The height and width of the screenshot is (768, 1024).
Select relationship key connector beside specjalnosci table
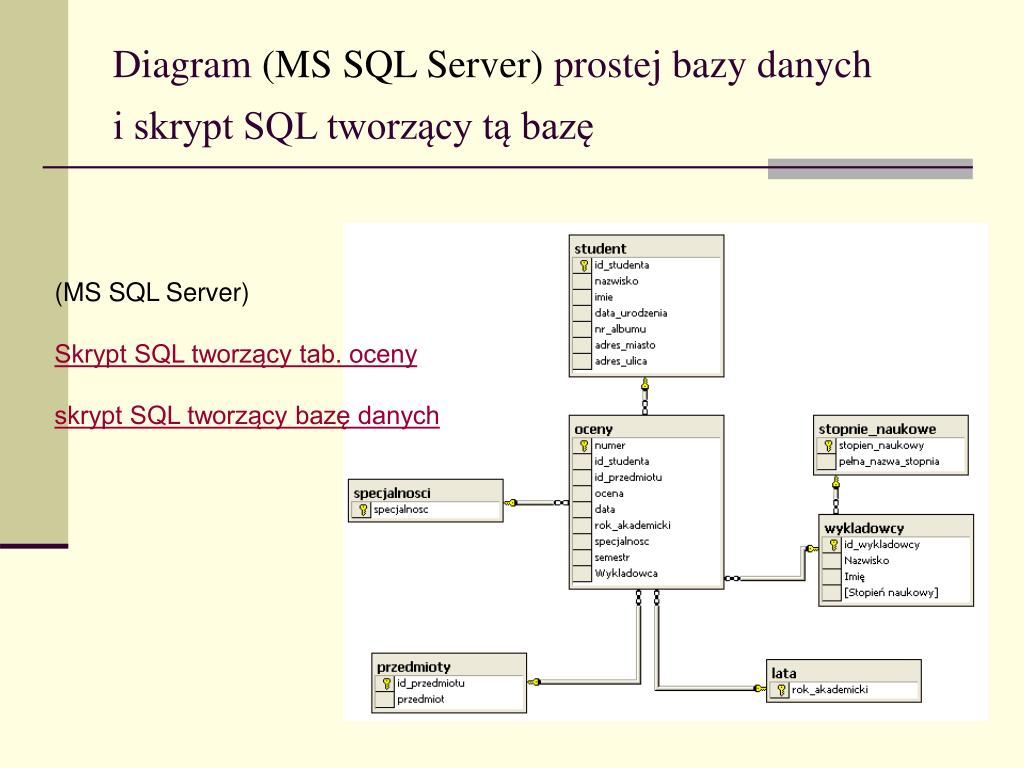[x=511, y=503]
